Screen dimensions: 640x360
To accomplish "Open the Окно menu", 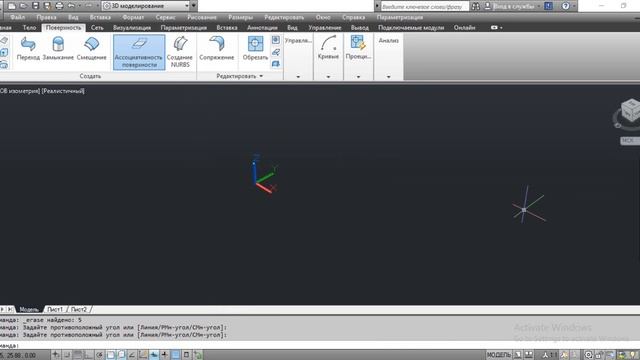I will click(323, 17).
